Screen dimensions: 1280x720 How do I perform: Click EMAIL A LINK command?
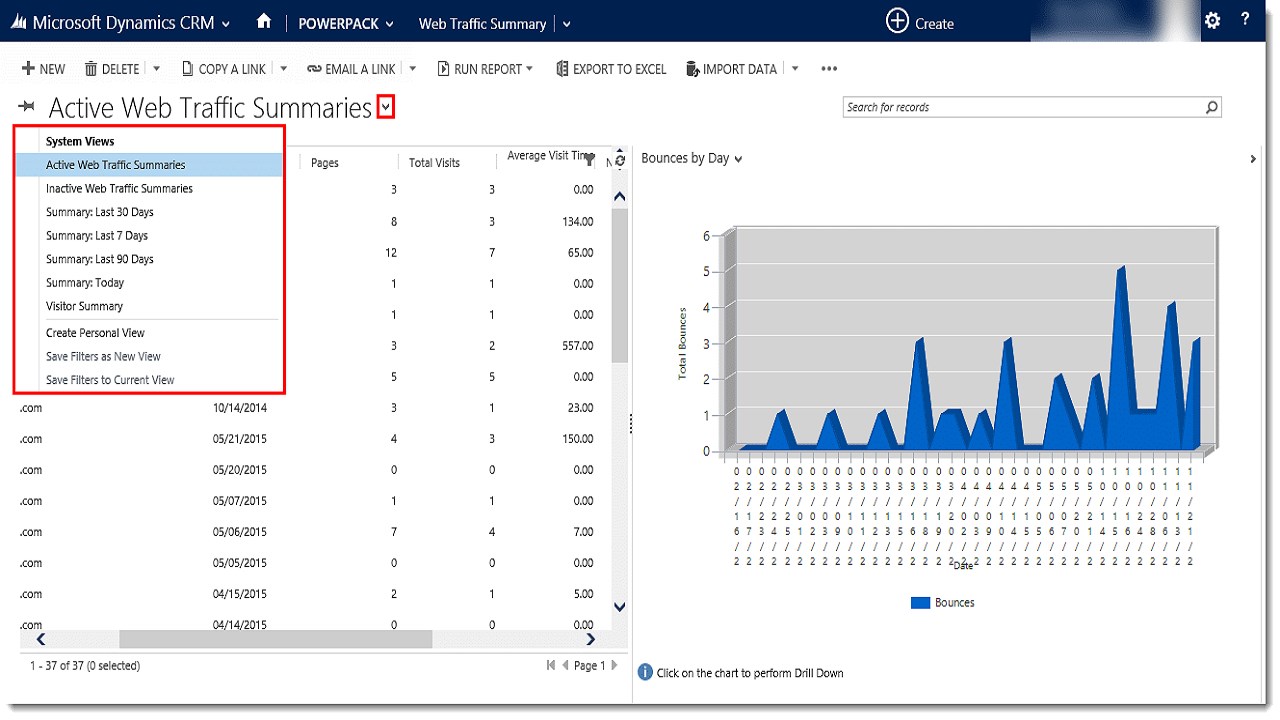click(x=351, y=69)
